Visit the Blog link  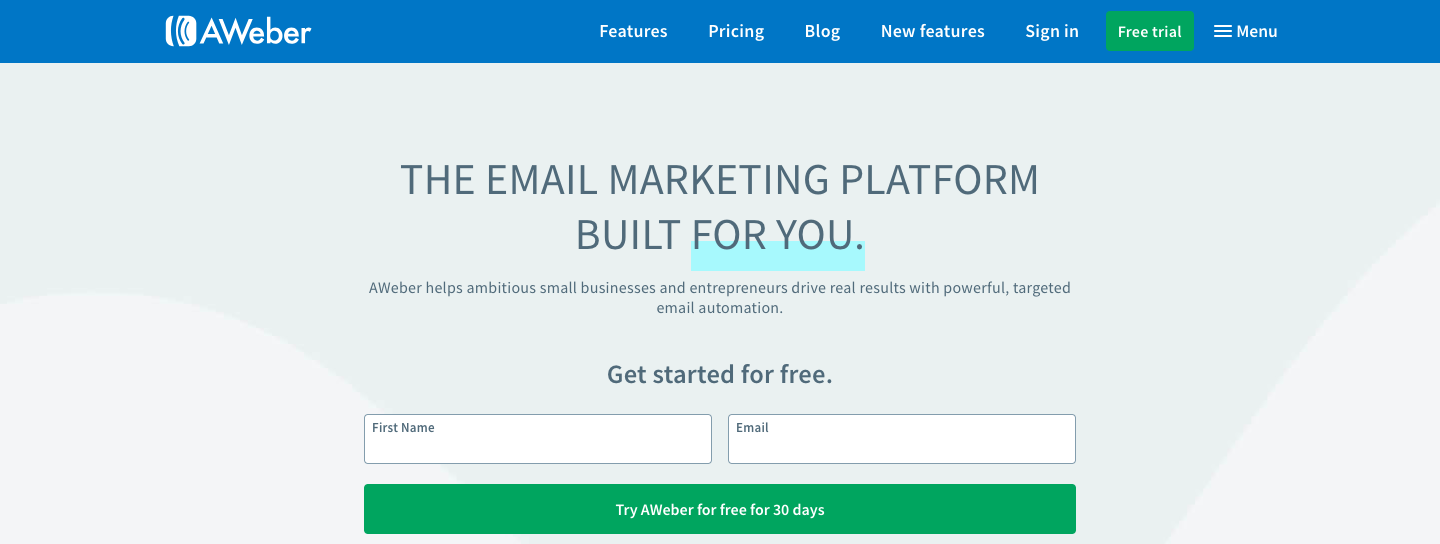coord(822,31)
